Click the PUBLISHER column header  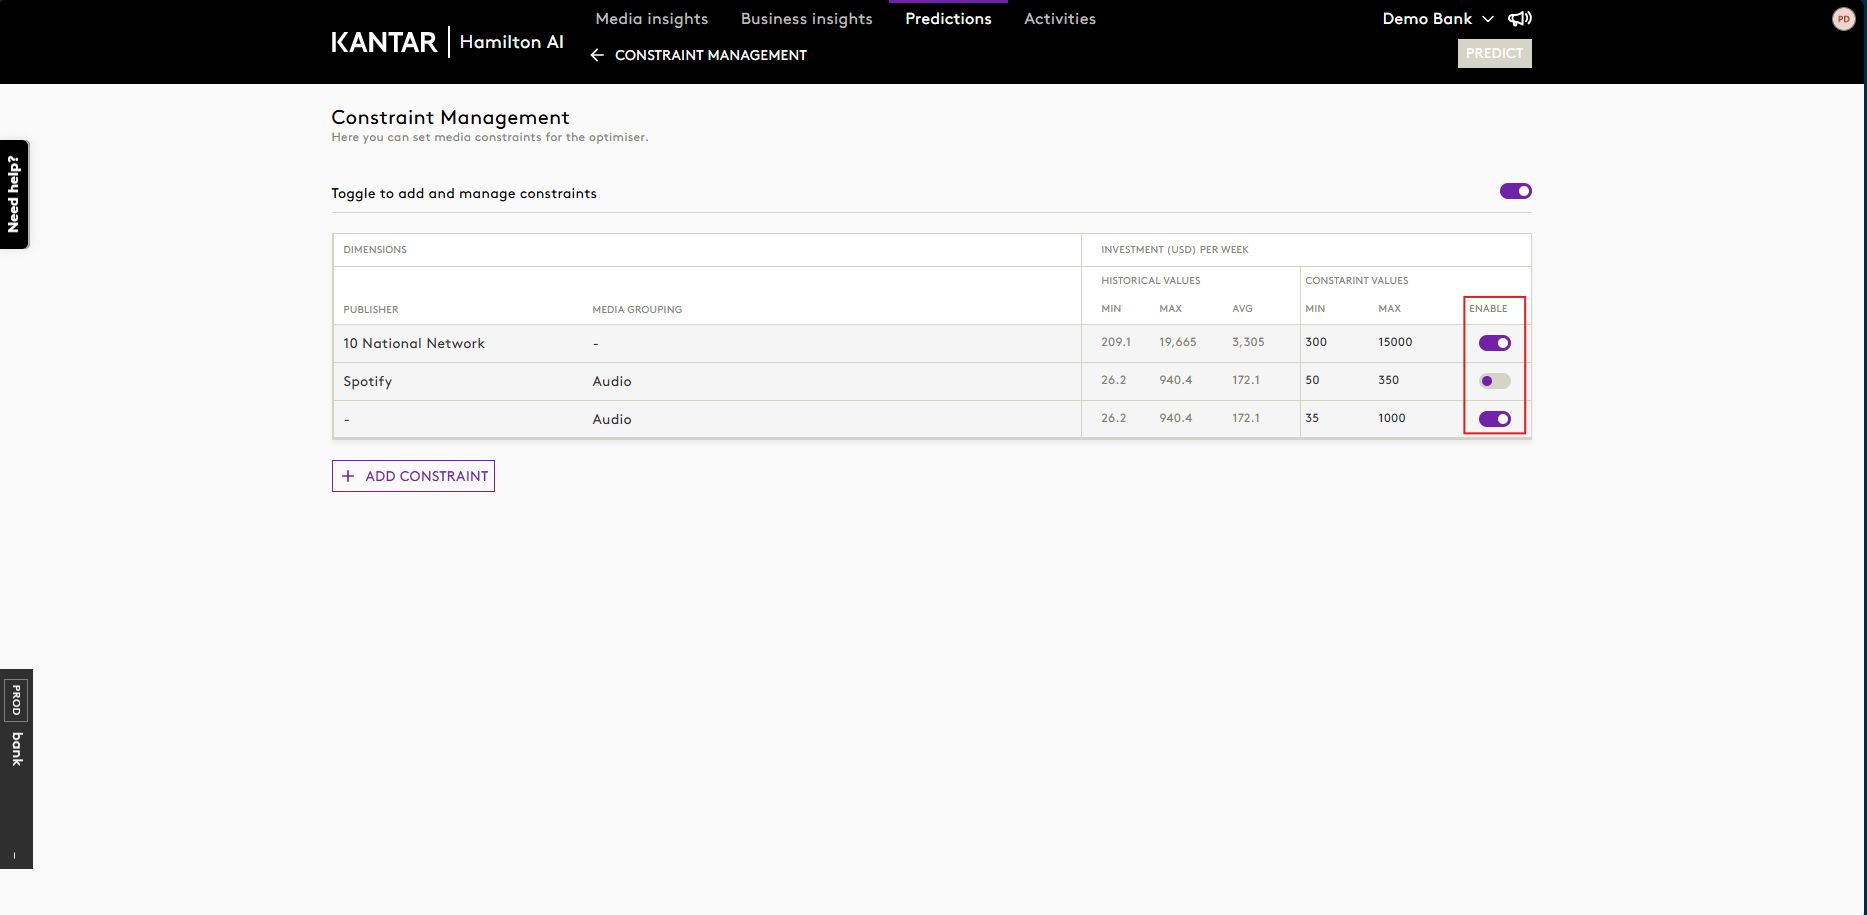pos(371,310)
